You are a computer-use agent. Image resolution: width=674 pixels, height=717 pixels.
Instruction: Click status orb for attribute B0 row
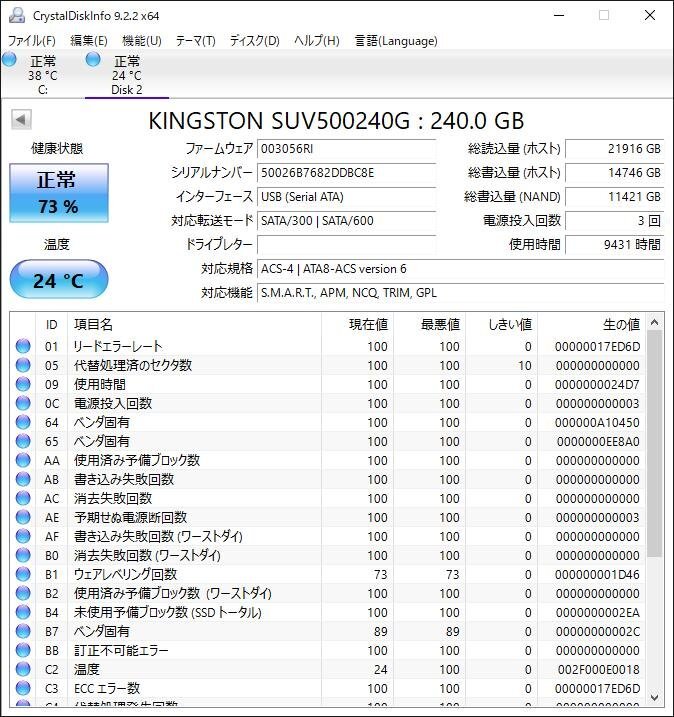tap(23, 555)
